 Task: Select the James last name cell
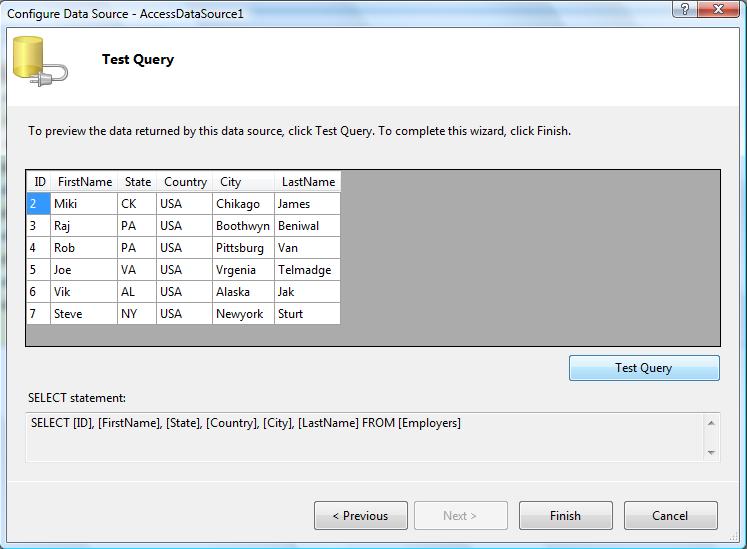coord(308,203)
